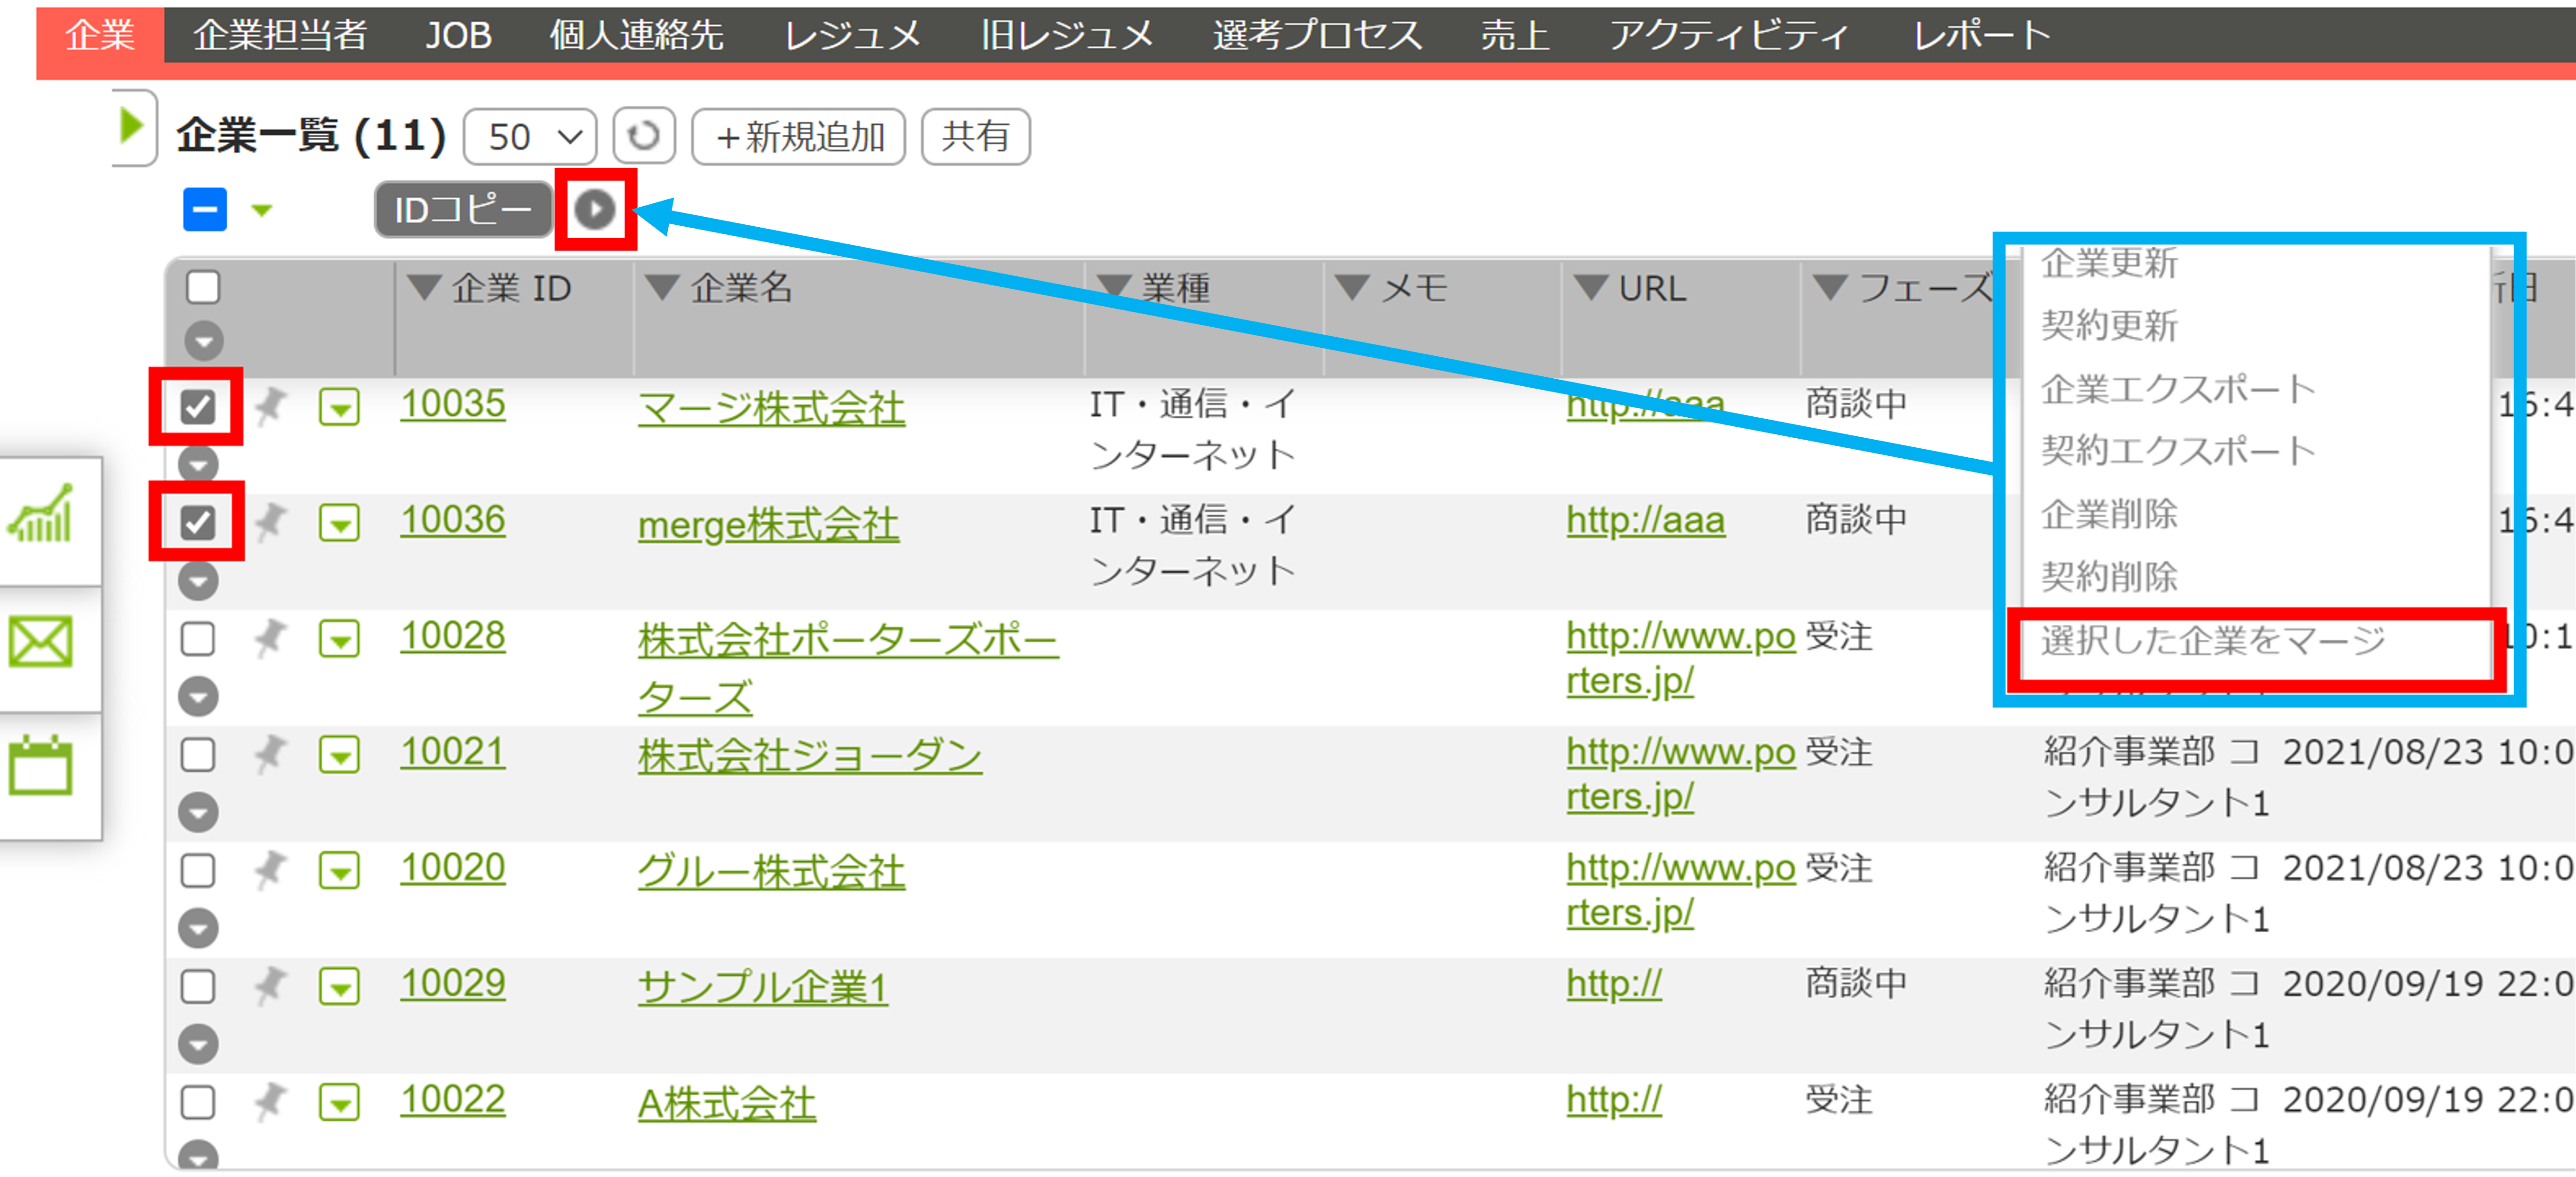This screenshot has width=2576, height=1177.
Task: Uncheck the checkbox for company 10036
Action: point(197,522)
